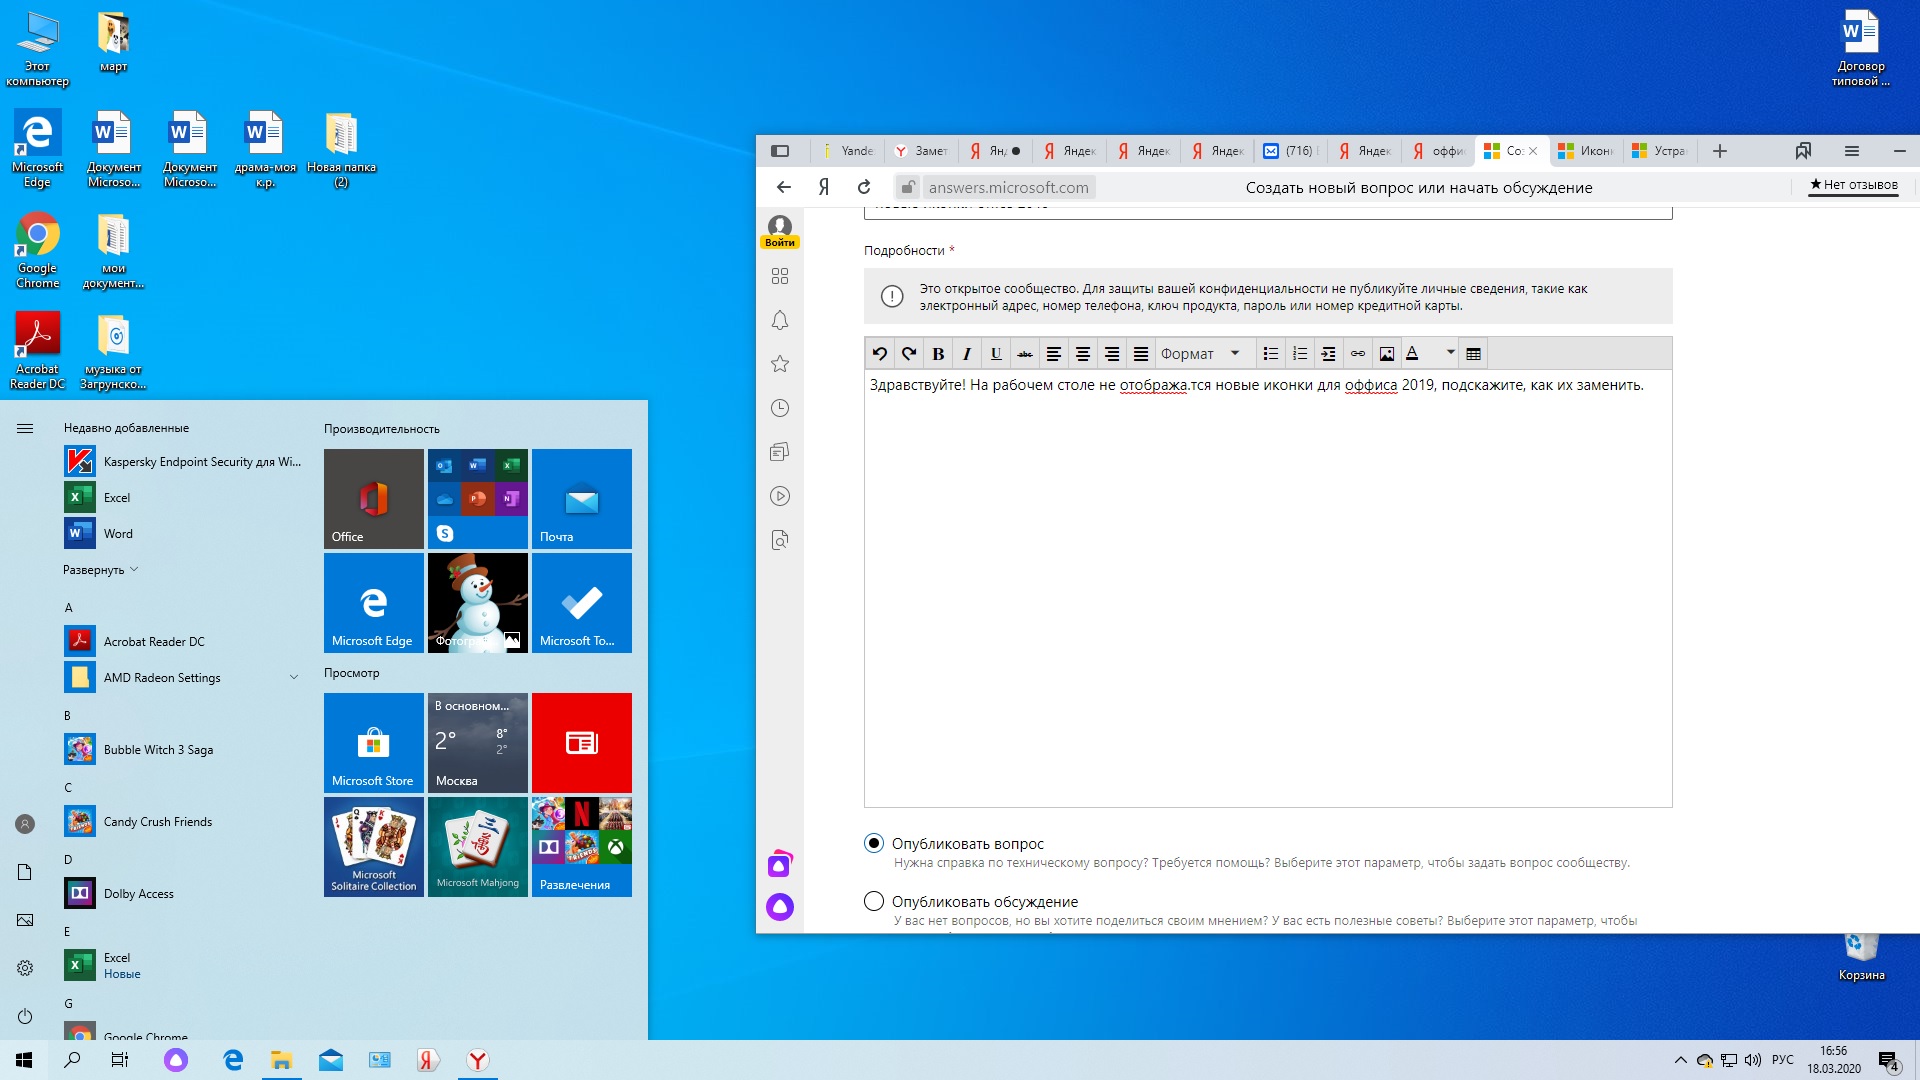
Task: Open the Формат dropdown
Action: [x=1200, y=353]
